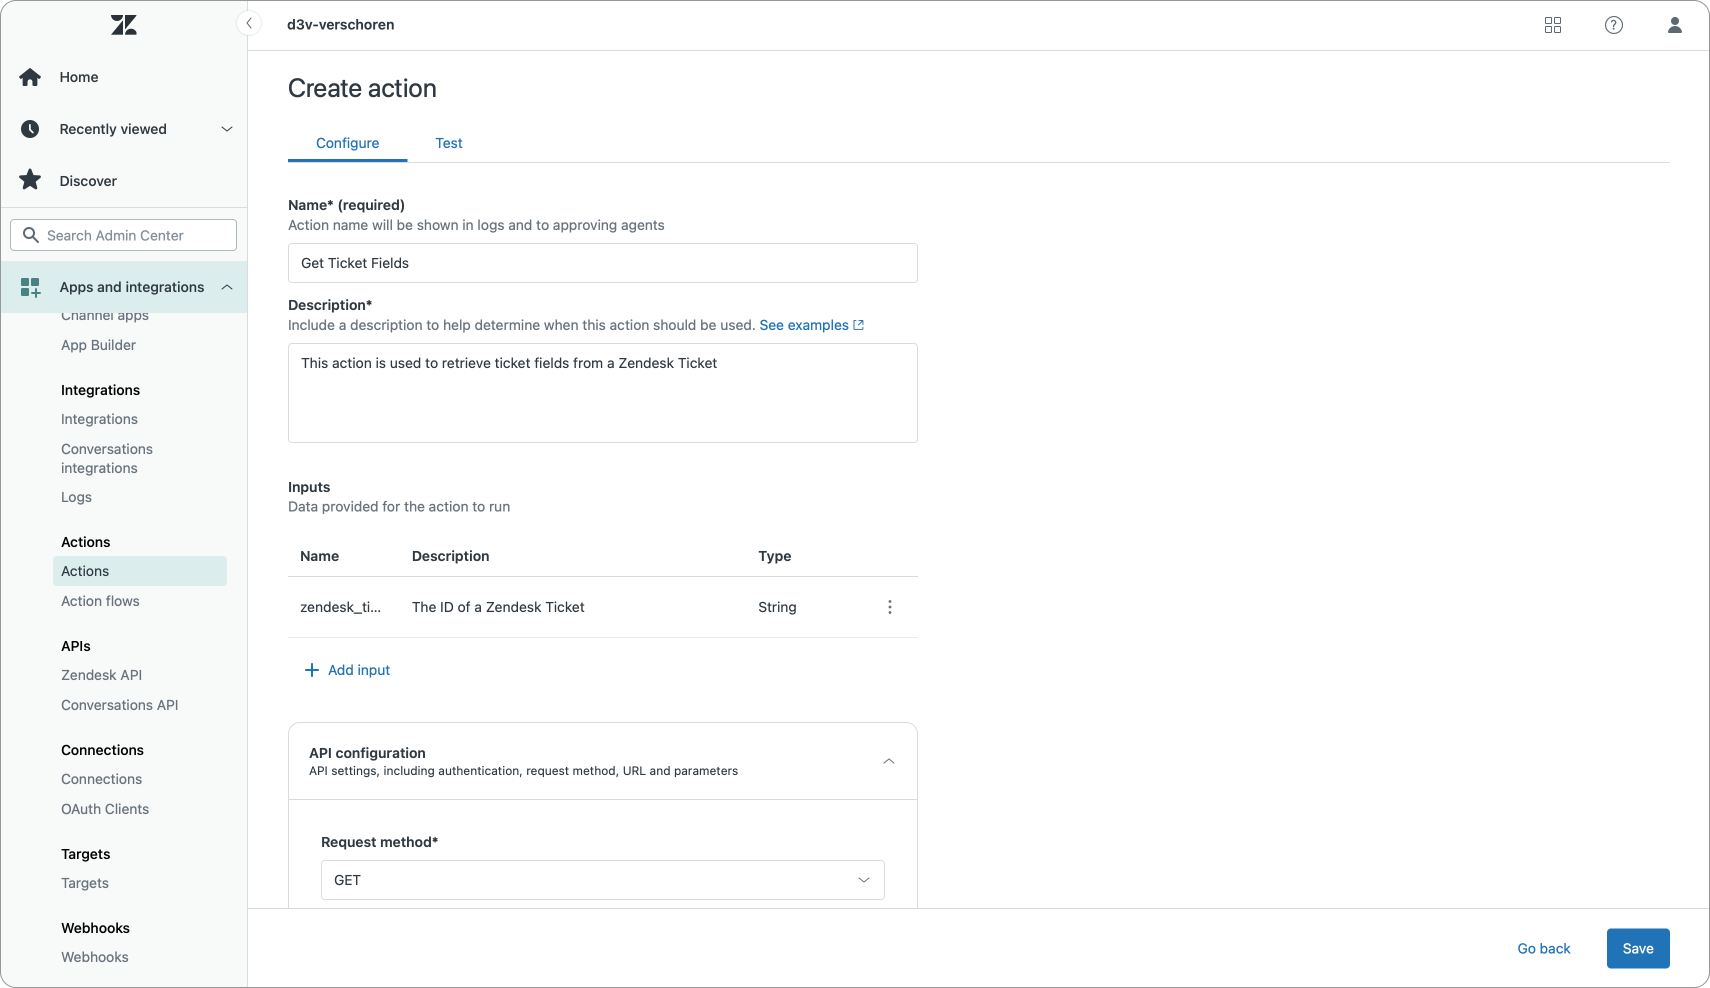Expand the Recently viewed section
Screen dimensions: 1710x988
tap(227, 129)
